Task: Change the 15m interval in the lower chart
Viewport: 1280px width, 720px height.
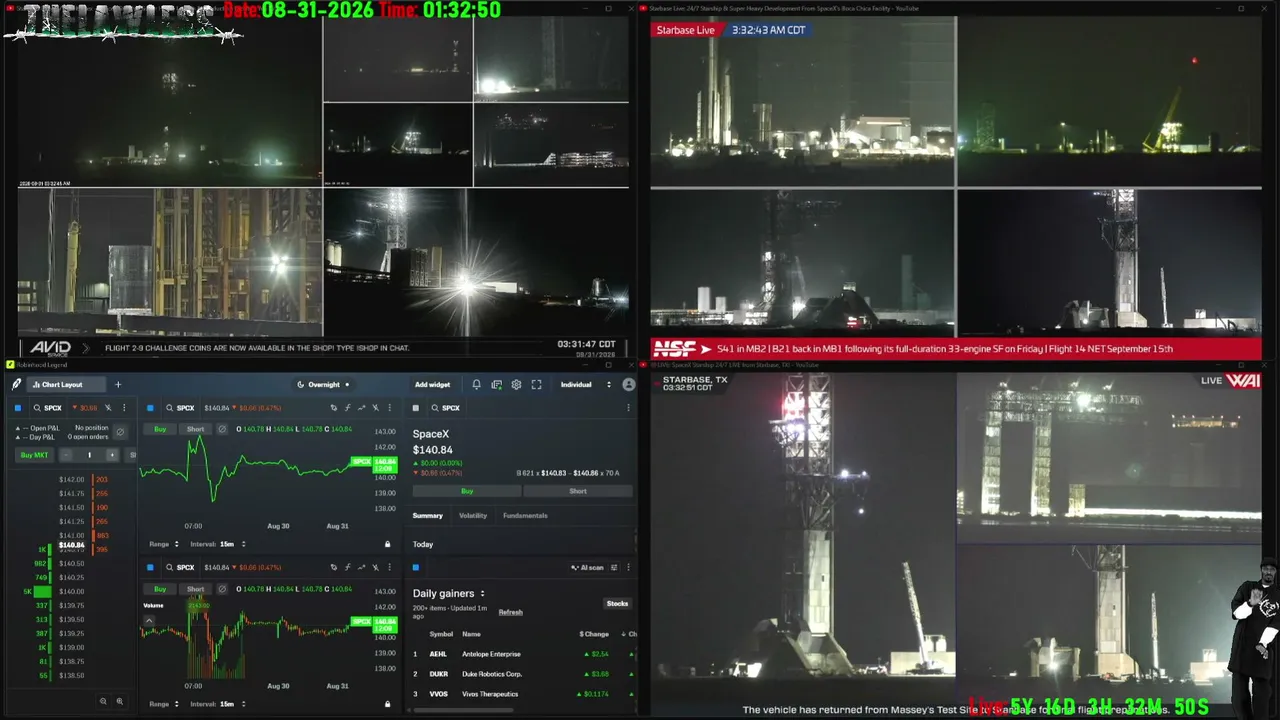Action: pyautogui.click(x=217, y=704)
